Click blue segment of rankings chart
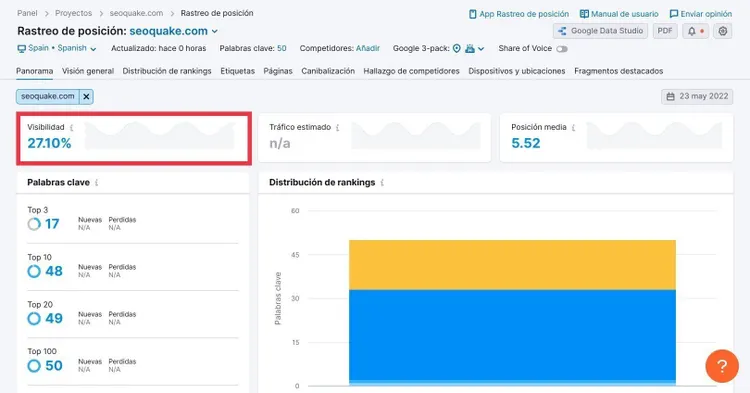This screenshot has width=750, height=393. tap(512, 335)
